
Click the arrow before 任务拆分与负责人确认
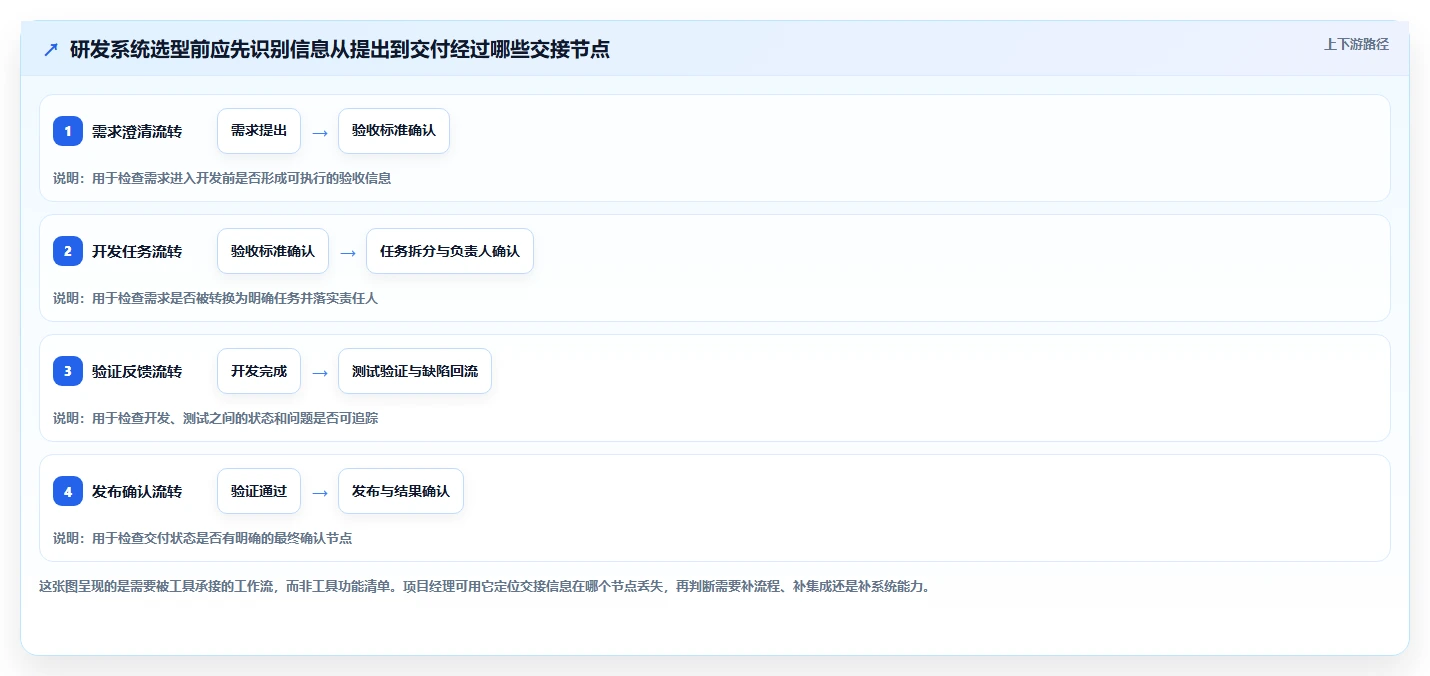[348, 252]
